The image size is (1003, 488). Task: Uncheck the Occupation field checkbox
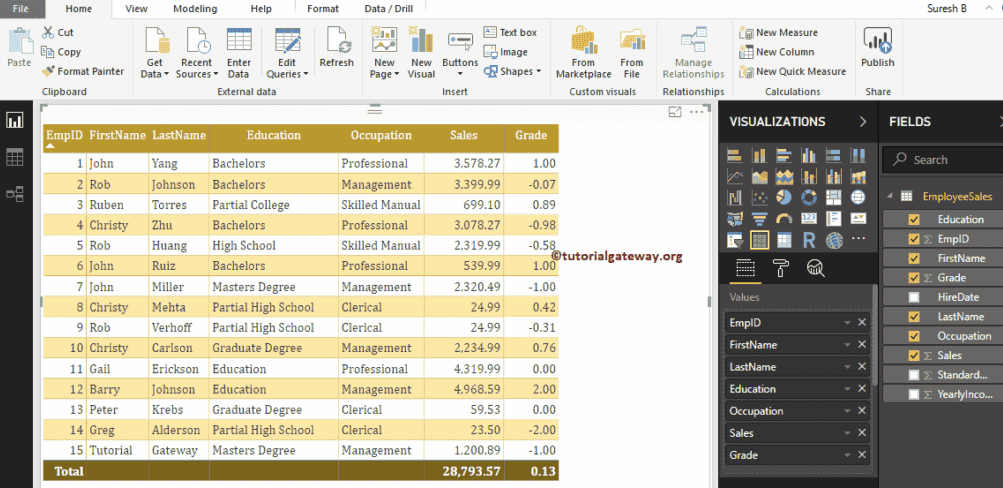point(914,336)
